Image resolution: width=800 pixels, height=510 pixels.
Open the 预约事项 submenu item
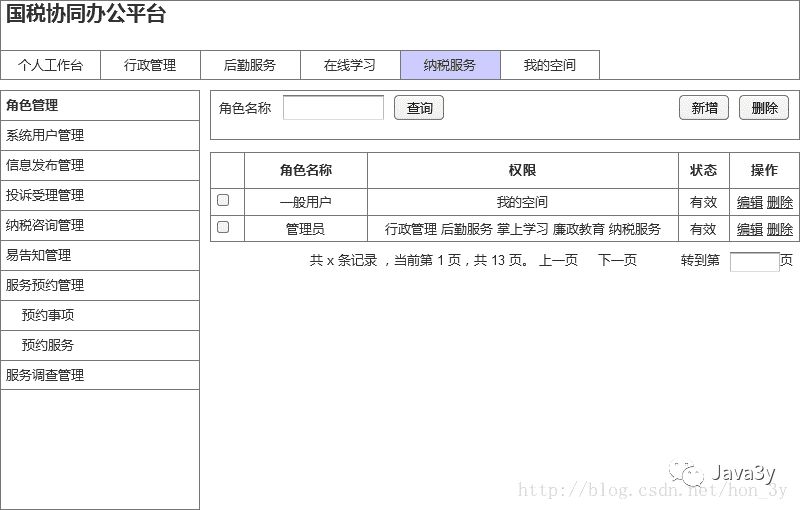pyautogui.click(x=100, y=315)
